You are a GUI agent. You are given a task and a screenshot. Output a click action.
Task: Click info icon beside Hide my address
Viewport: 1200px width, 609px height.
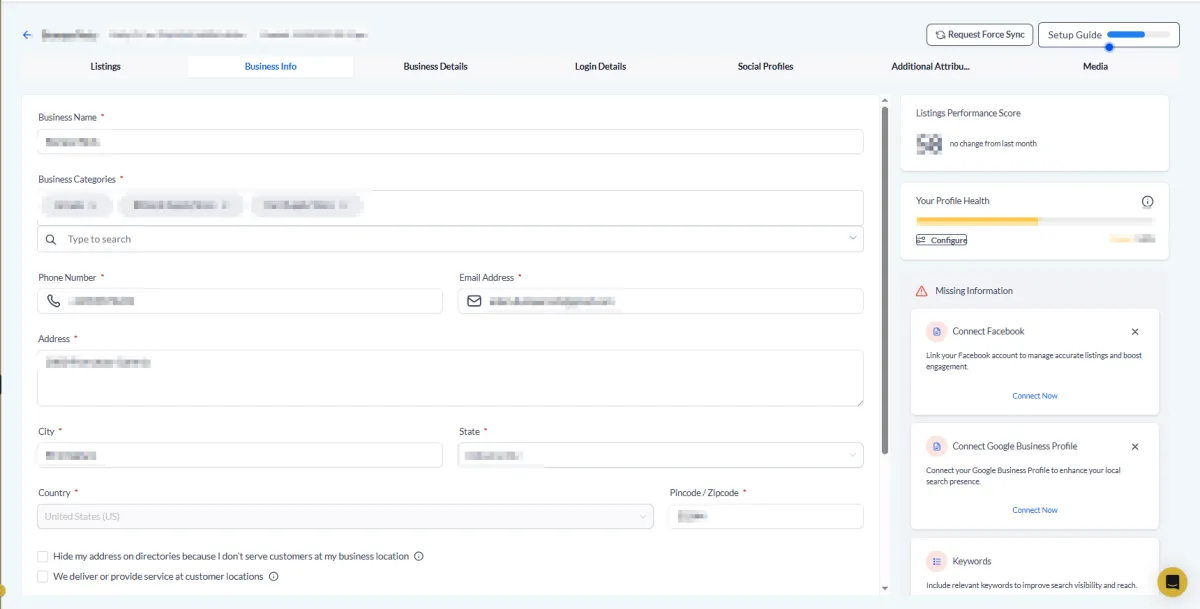(419, 556)
